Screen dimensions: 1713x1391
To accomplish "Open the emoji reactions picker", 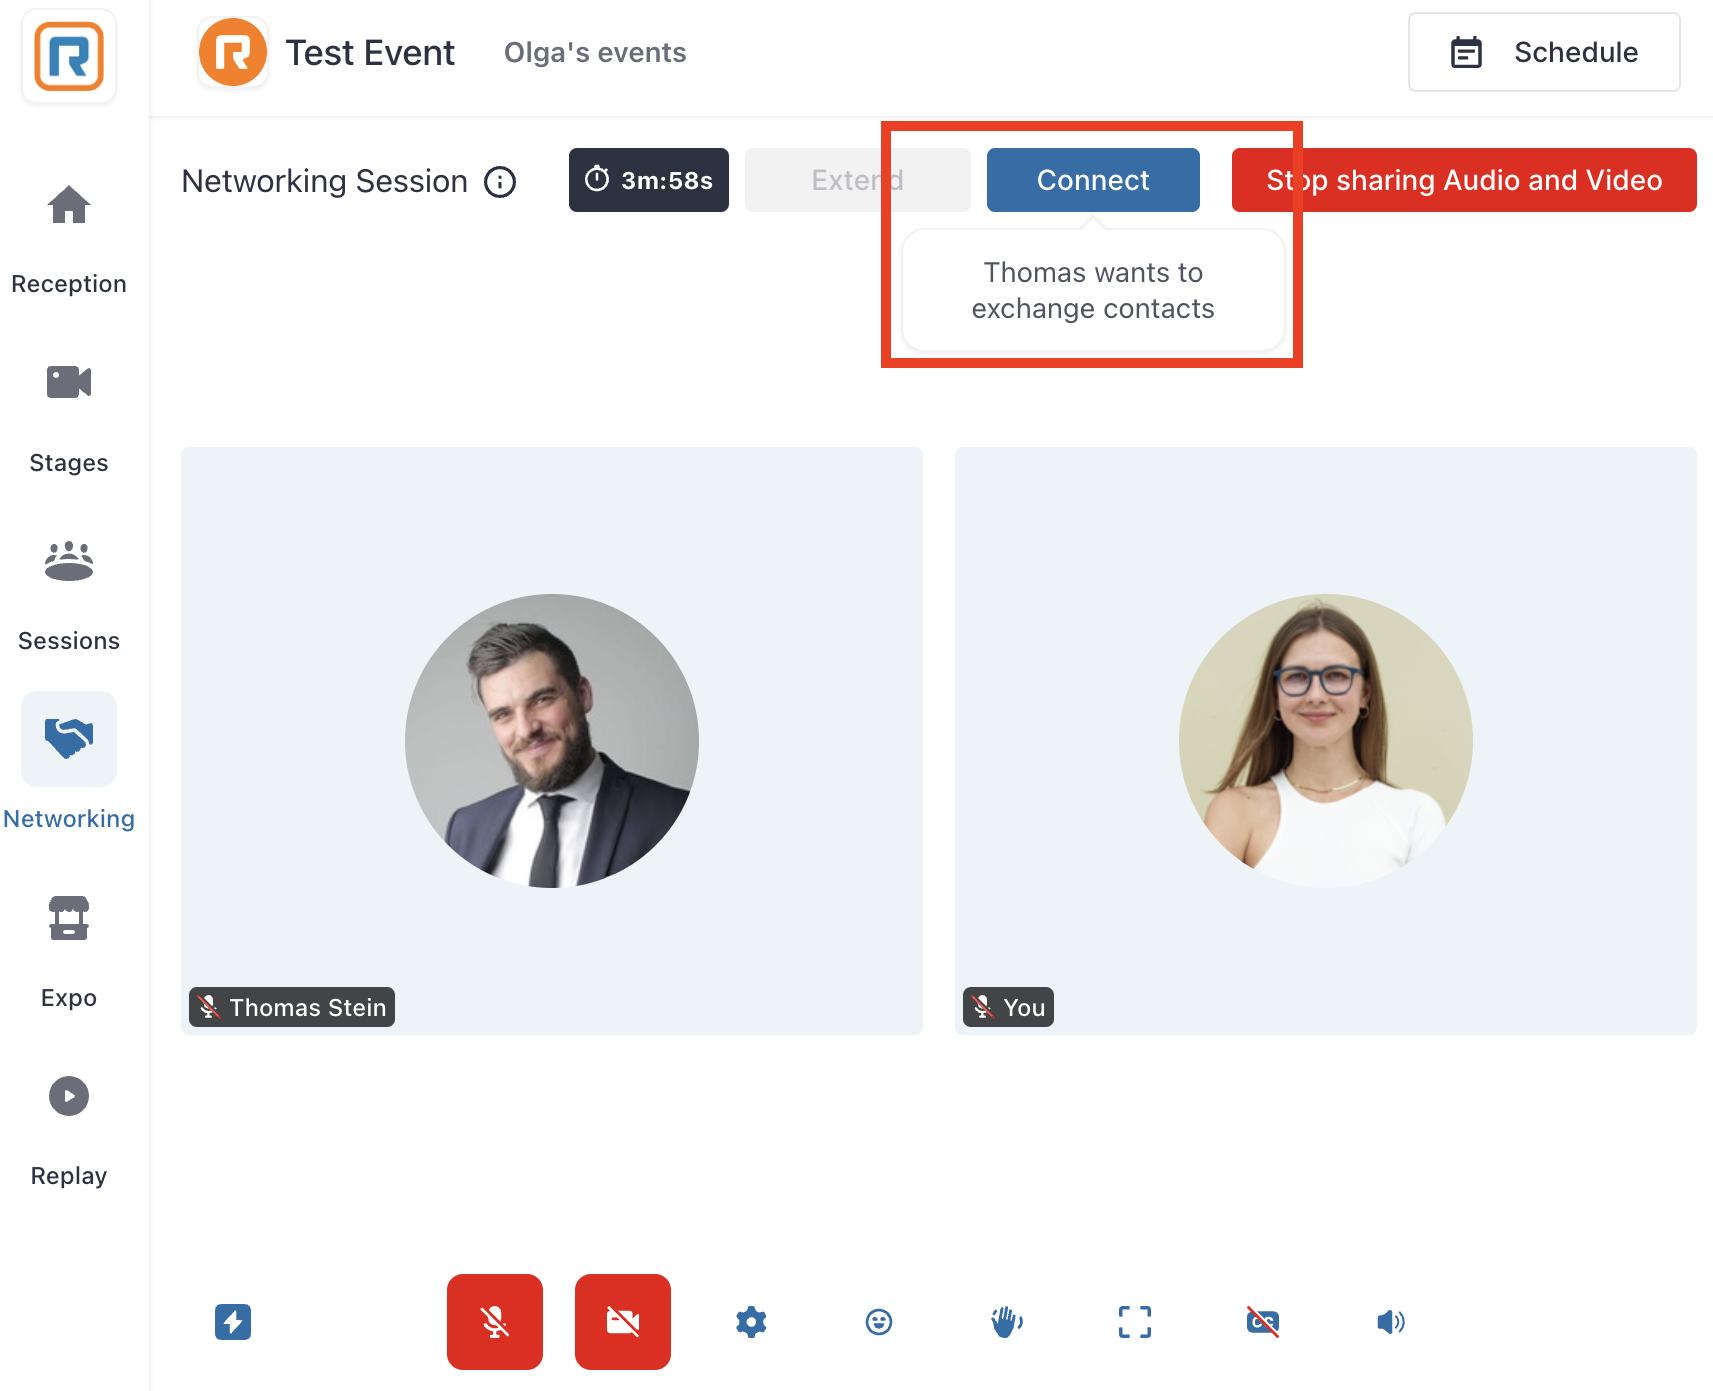I will (879, 1322).
